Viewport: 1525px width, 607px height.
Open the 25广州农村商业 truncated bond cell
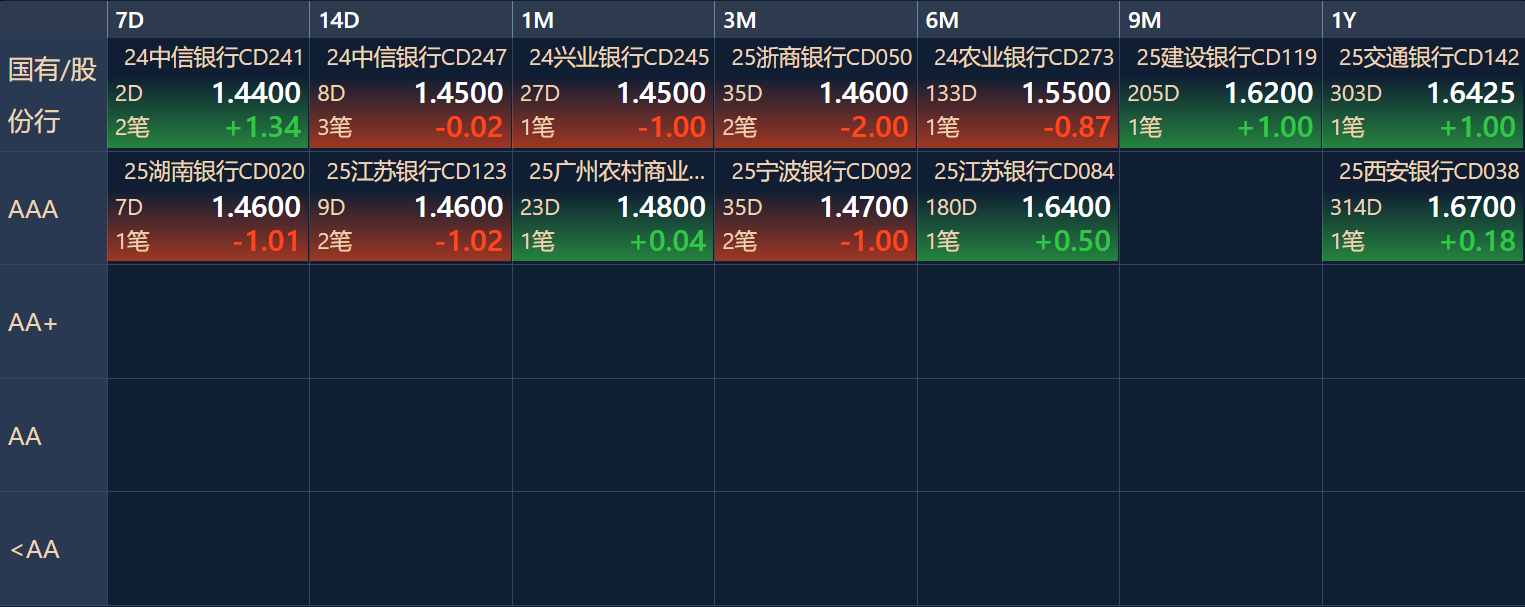click(x=613, y=207)
